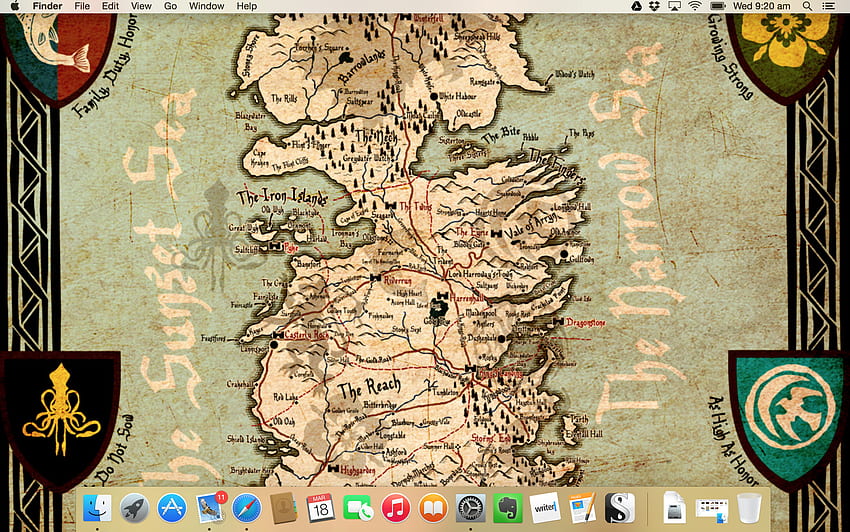Open the Edit menu
The width and height of the screenshot is (850, 532).
(110, 6)
